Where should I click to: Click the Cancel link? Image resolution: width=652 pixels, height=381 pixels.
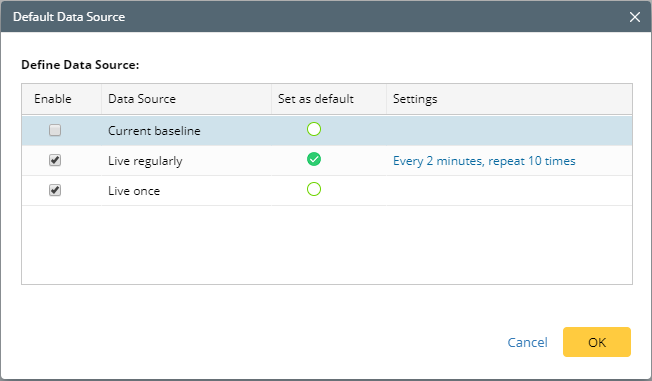[x=527, y=342]
